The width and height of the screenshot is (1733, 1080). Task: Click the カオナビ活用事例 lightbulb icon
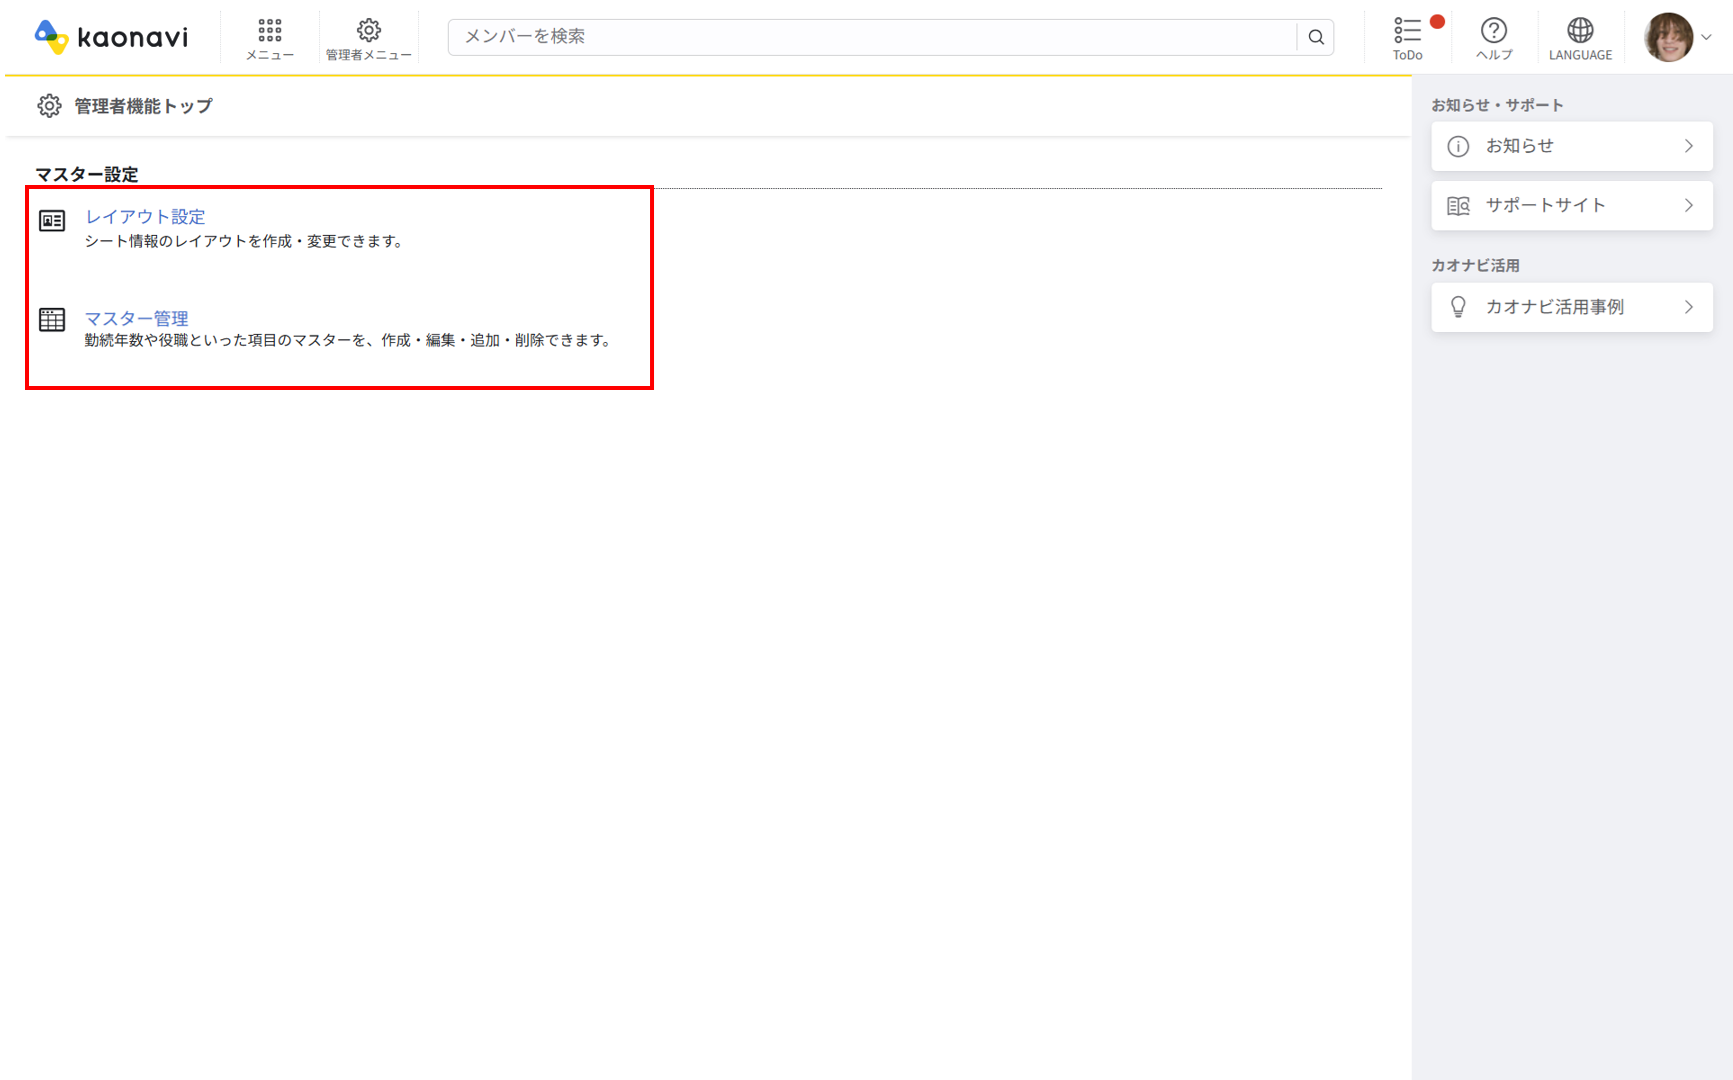pos(1458,307)
